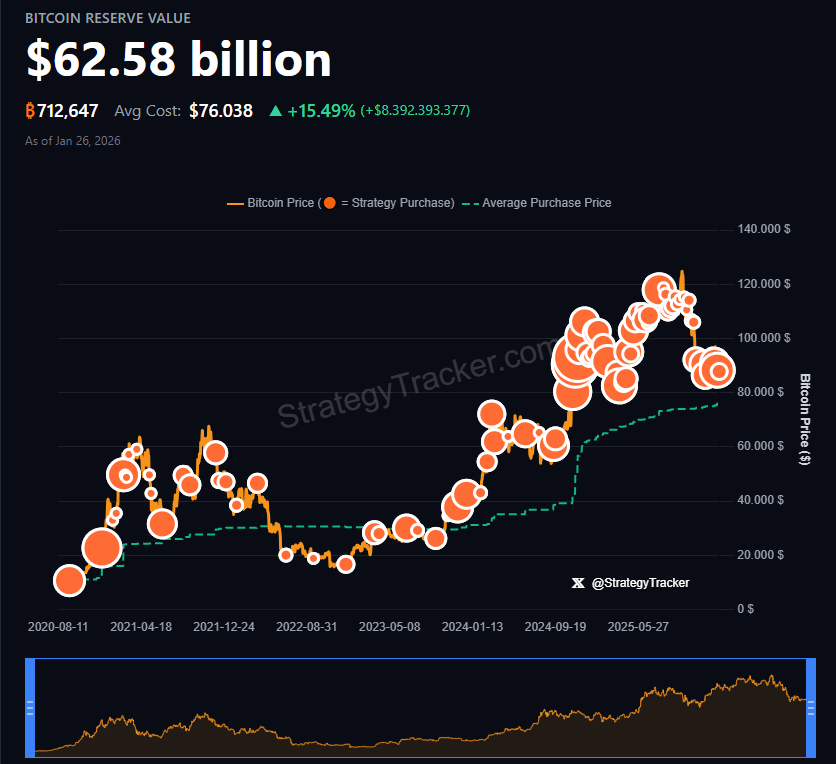Screen dimensions: 836x764
Task: Click the Avg Cost value $76.038
Action: (x=220, y=111)
